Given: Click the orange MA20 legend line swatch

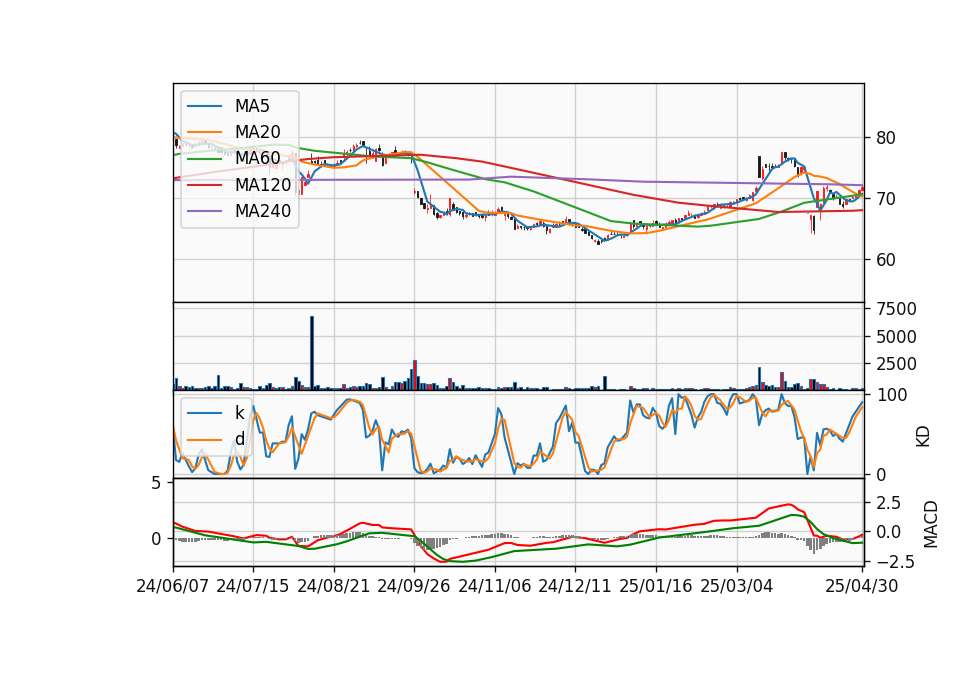Looking at the screenshot, I should click(x=204, y=133).
